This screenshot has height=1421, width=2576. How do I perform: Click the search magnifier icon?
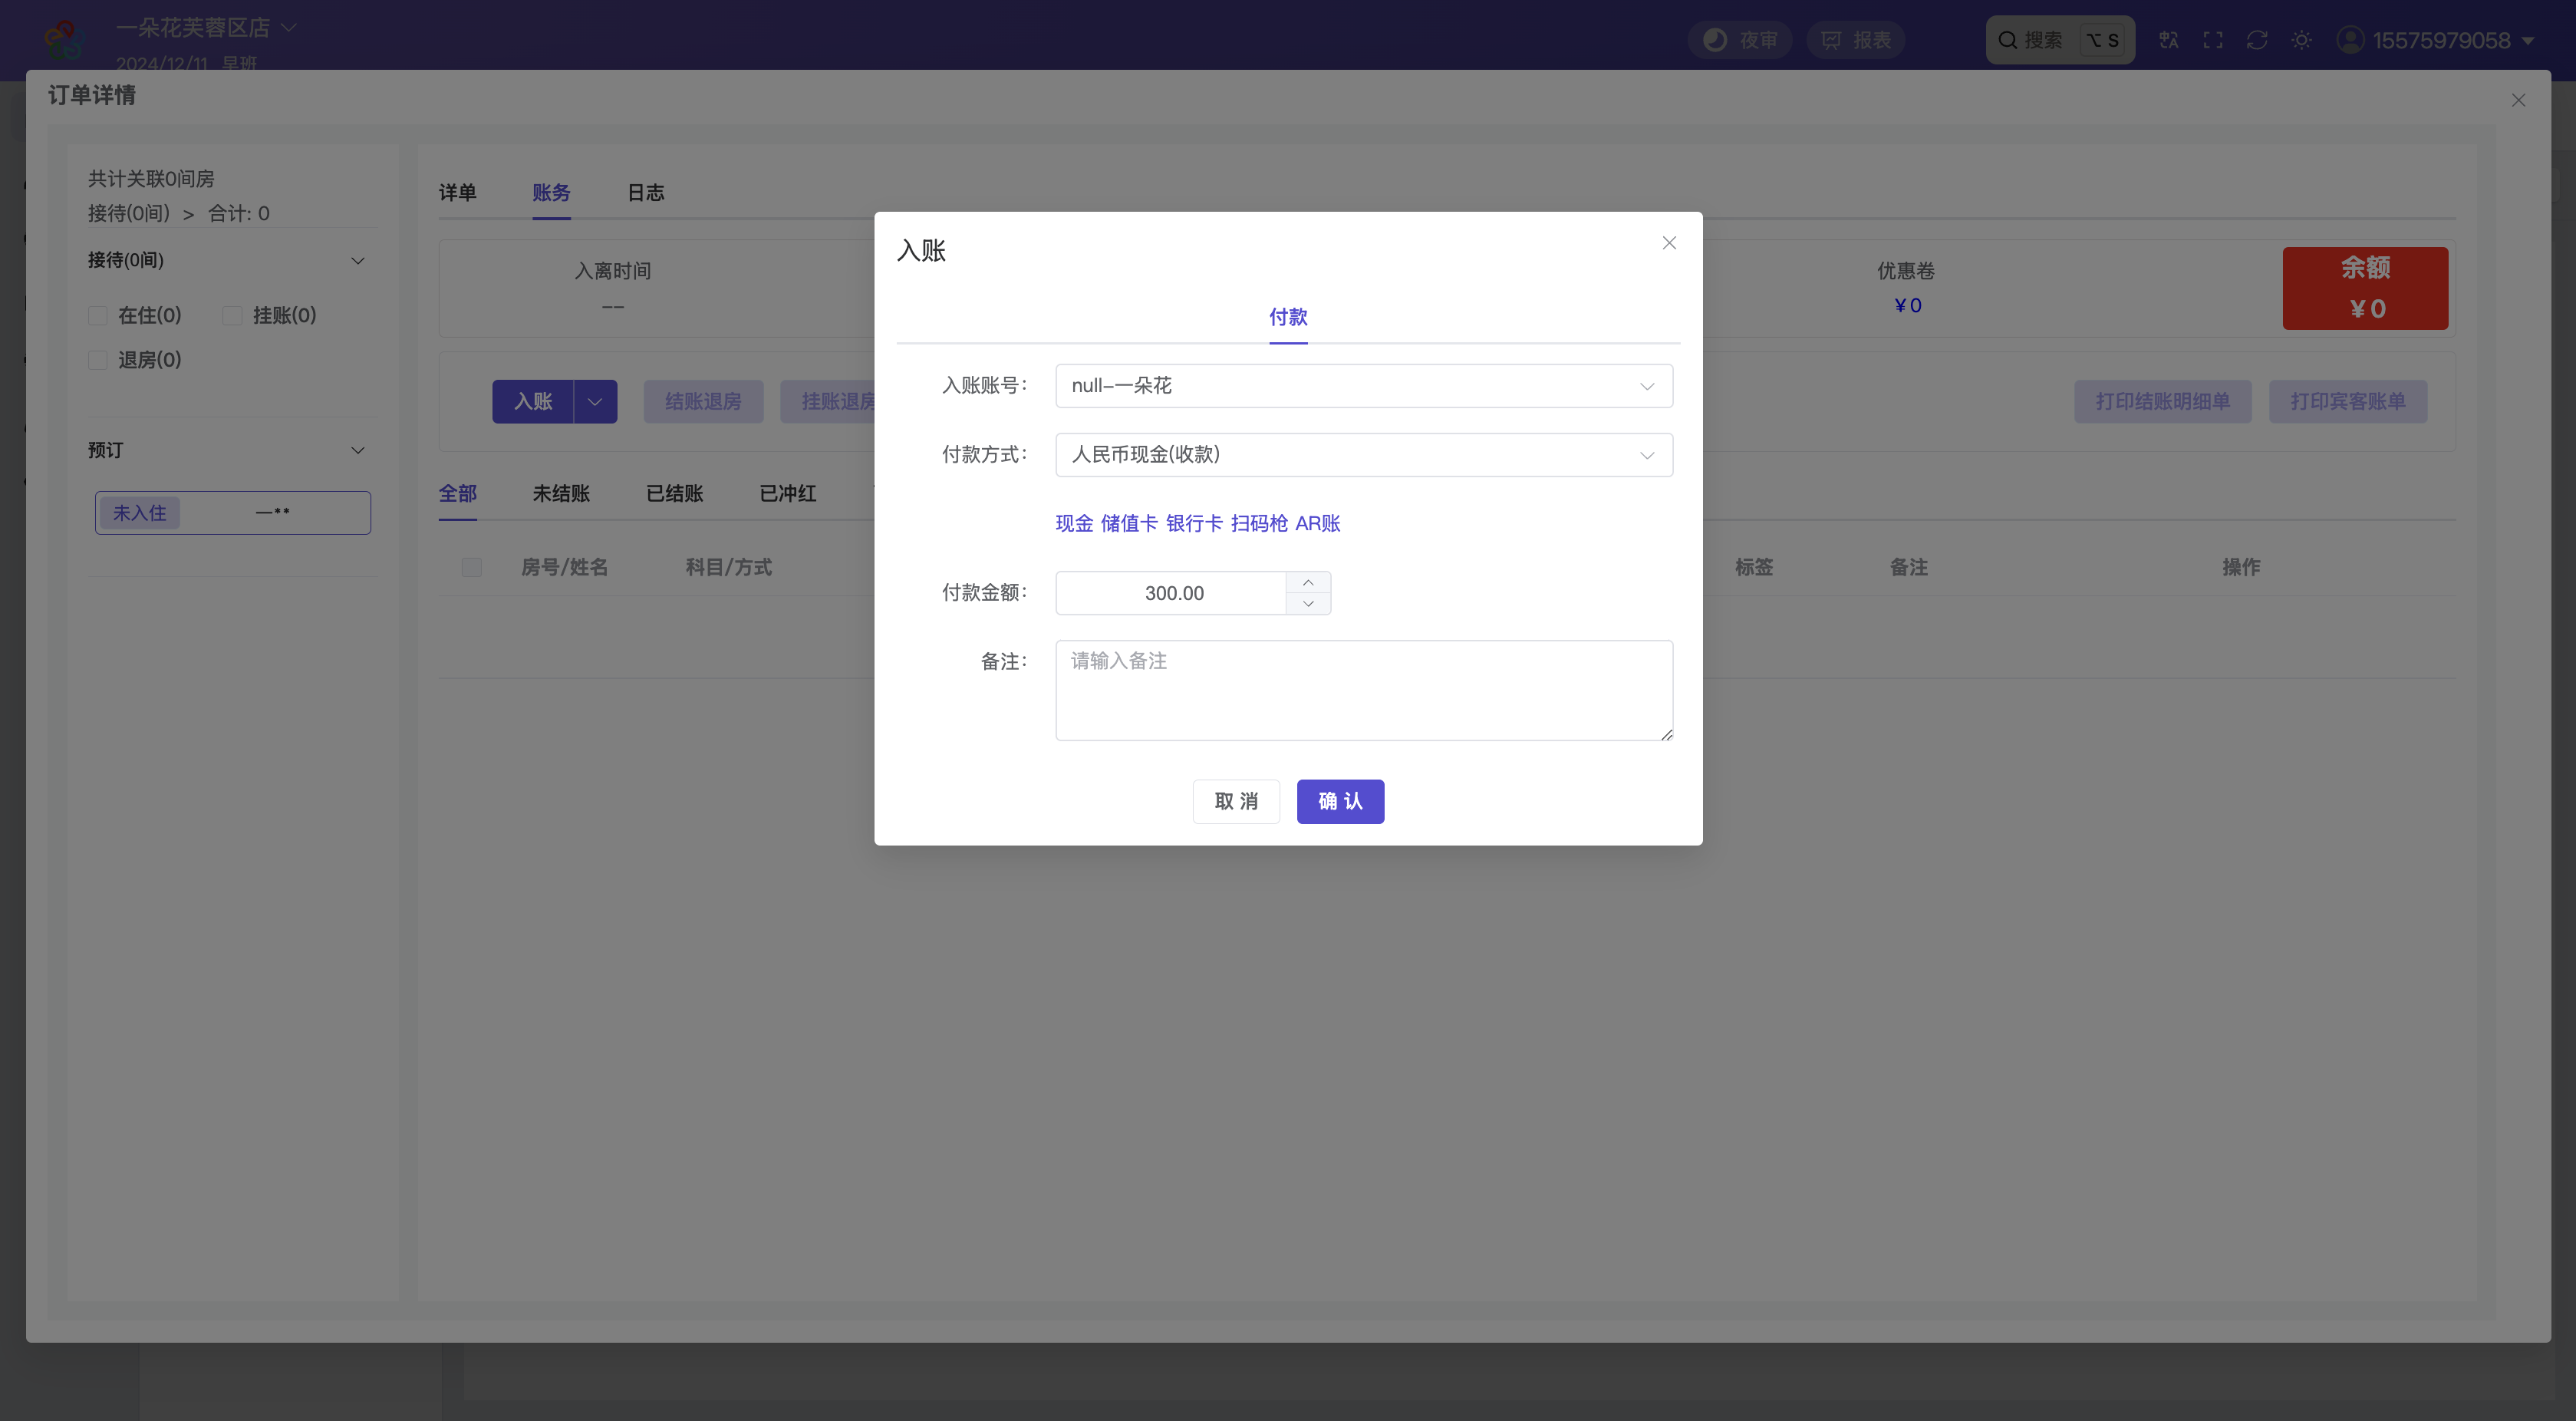2007,40
